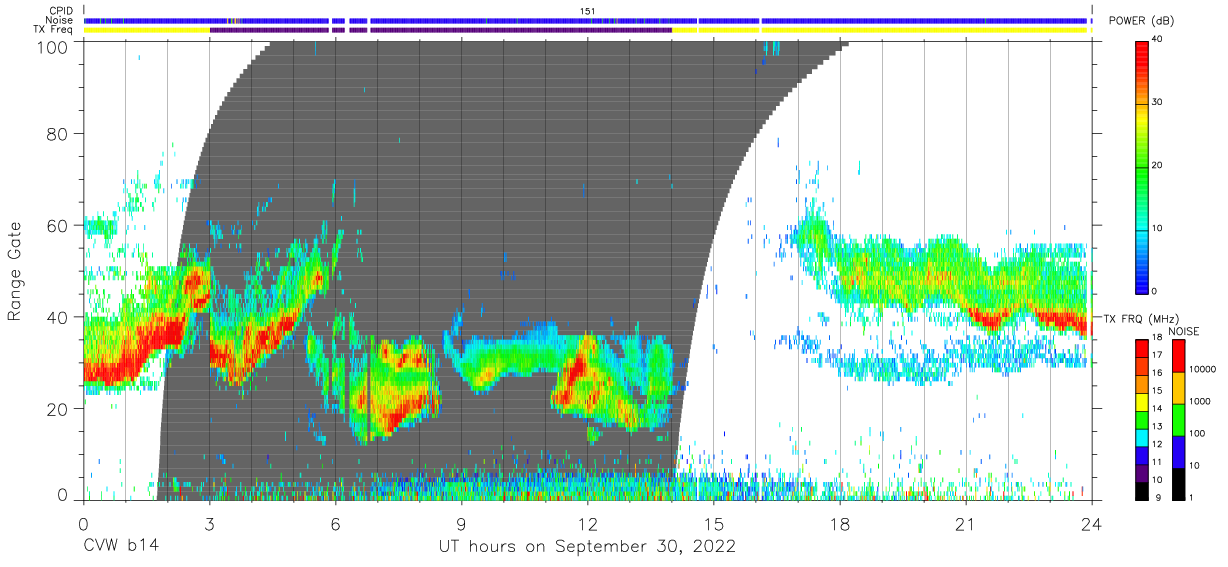The image size is (1228, 567).
Task: Click the 'TX FRQ (MHz)' legend title
Action: point(1142,318)
